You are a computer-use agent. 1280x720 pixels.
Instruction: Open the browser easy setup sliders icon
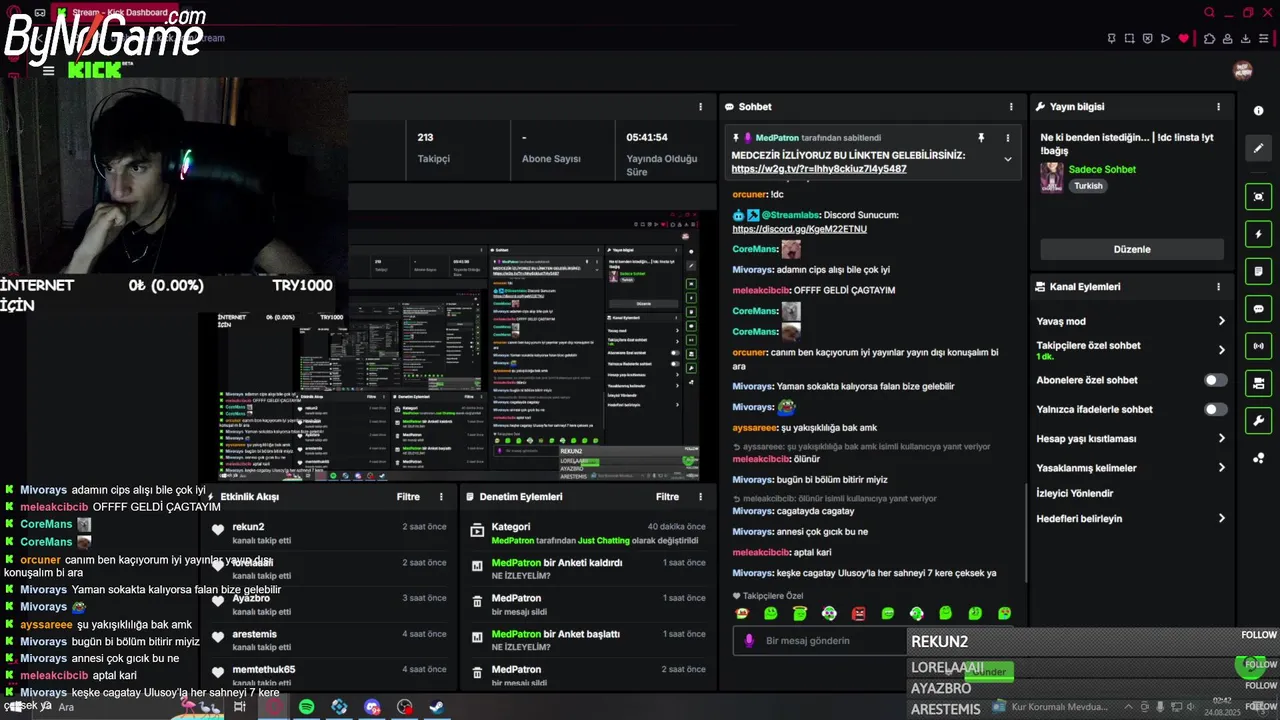coord(1265,38)
